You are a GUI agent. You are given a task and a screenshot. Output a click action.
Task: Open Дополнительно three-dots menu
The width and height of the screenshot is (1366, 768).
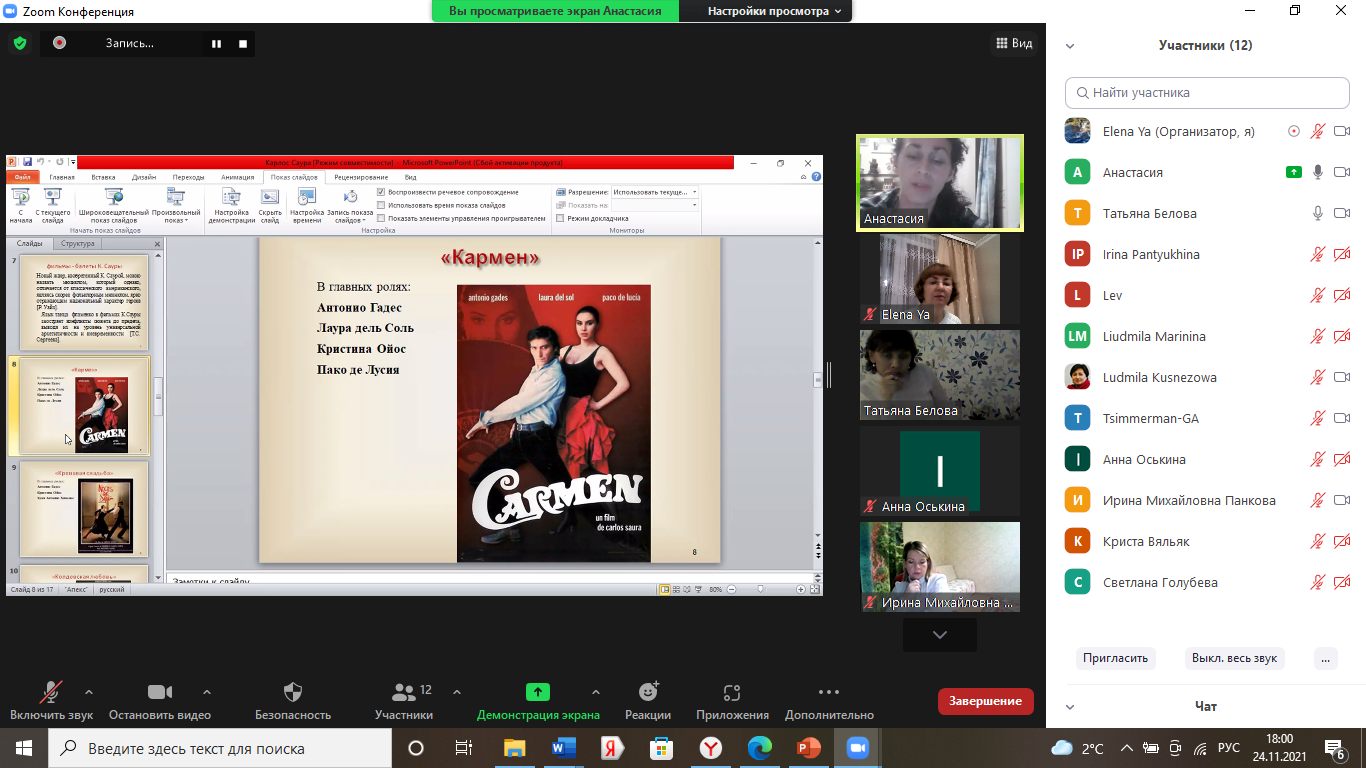point(829,692)
